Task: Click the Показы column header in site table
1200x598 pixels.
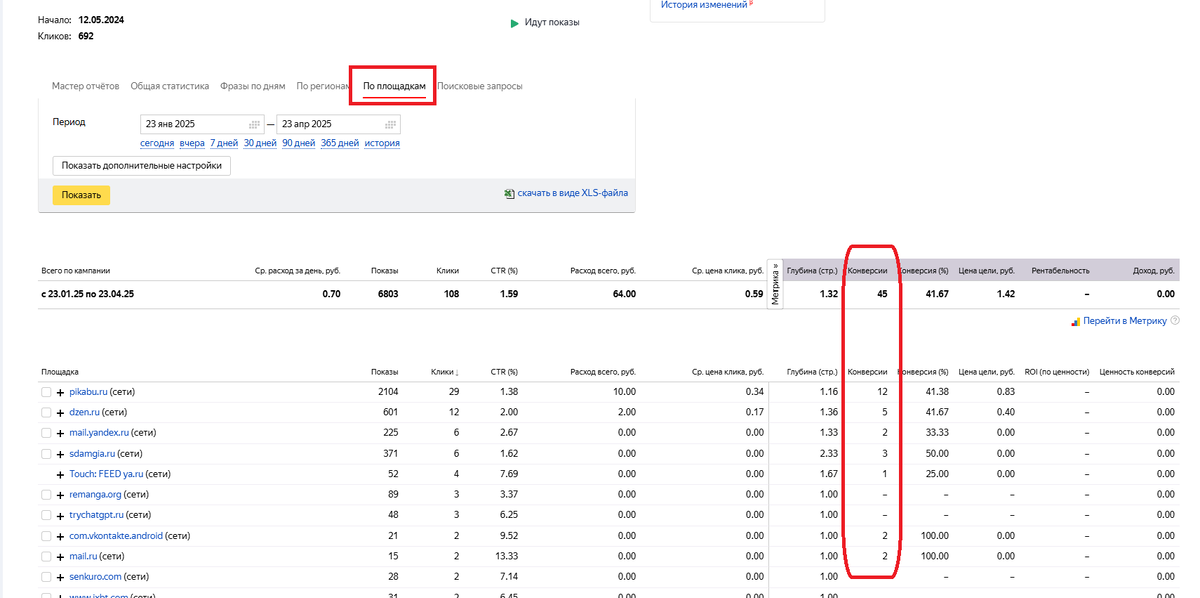Action: [384, 372]
